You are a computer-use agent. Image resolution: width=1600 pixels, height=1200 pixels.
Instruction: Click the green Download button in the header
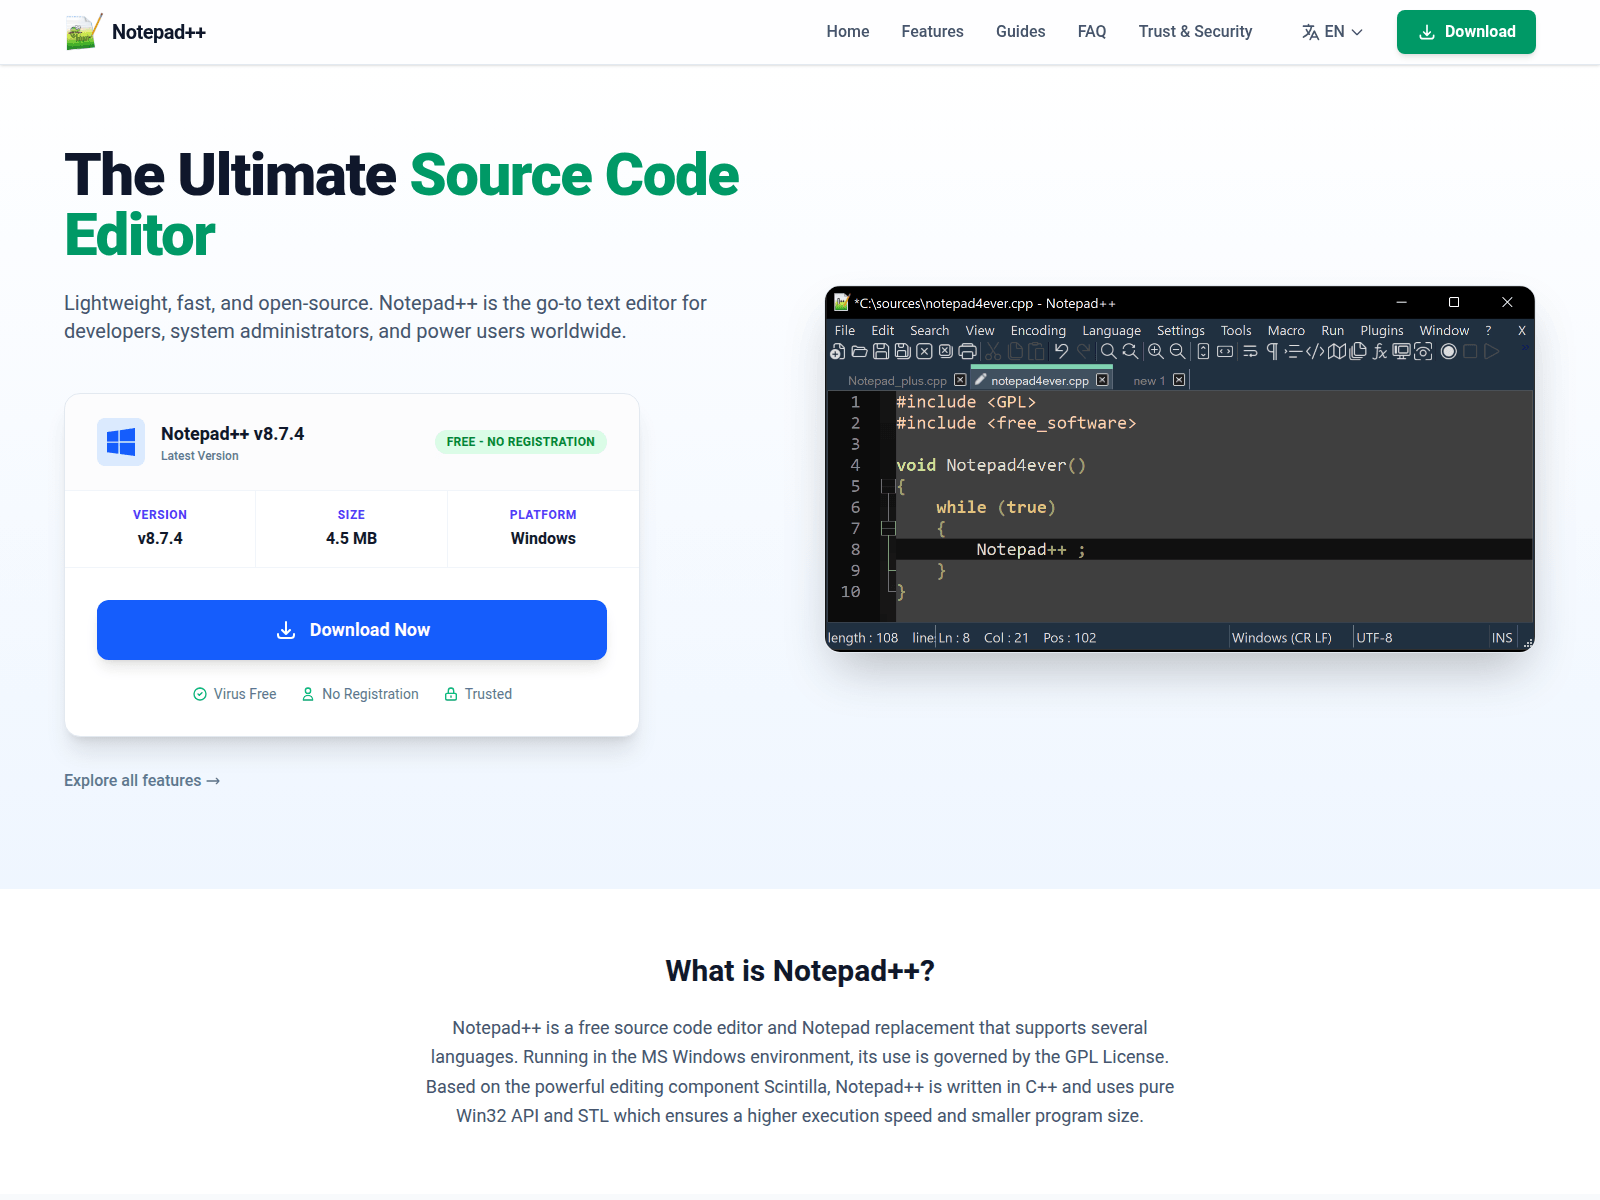(x=1466, y=32)
